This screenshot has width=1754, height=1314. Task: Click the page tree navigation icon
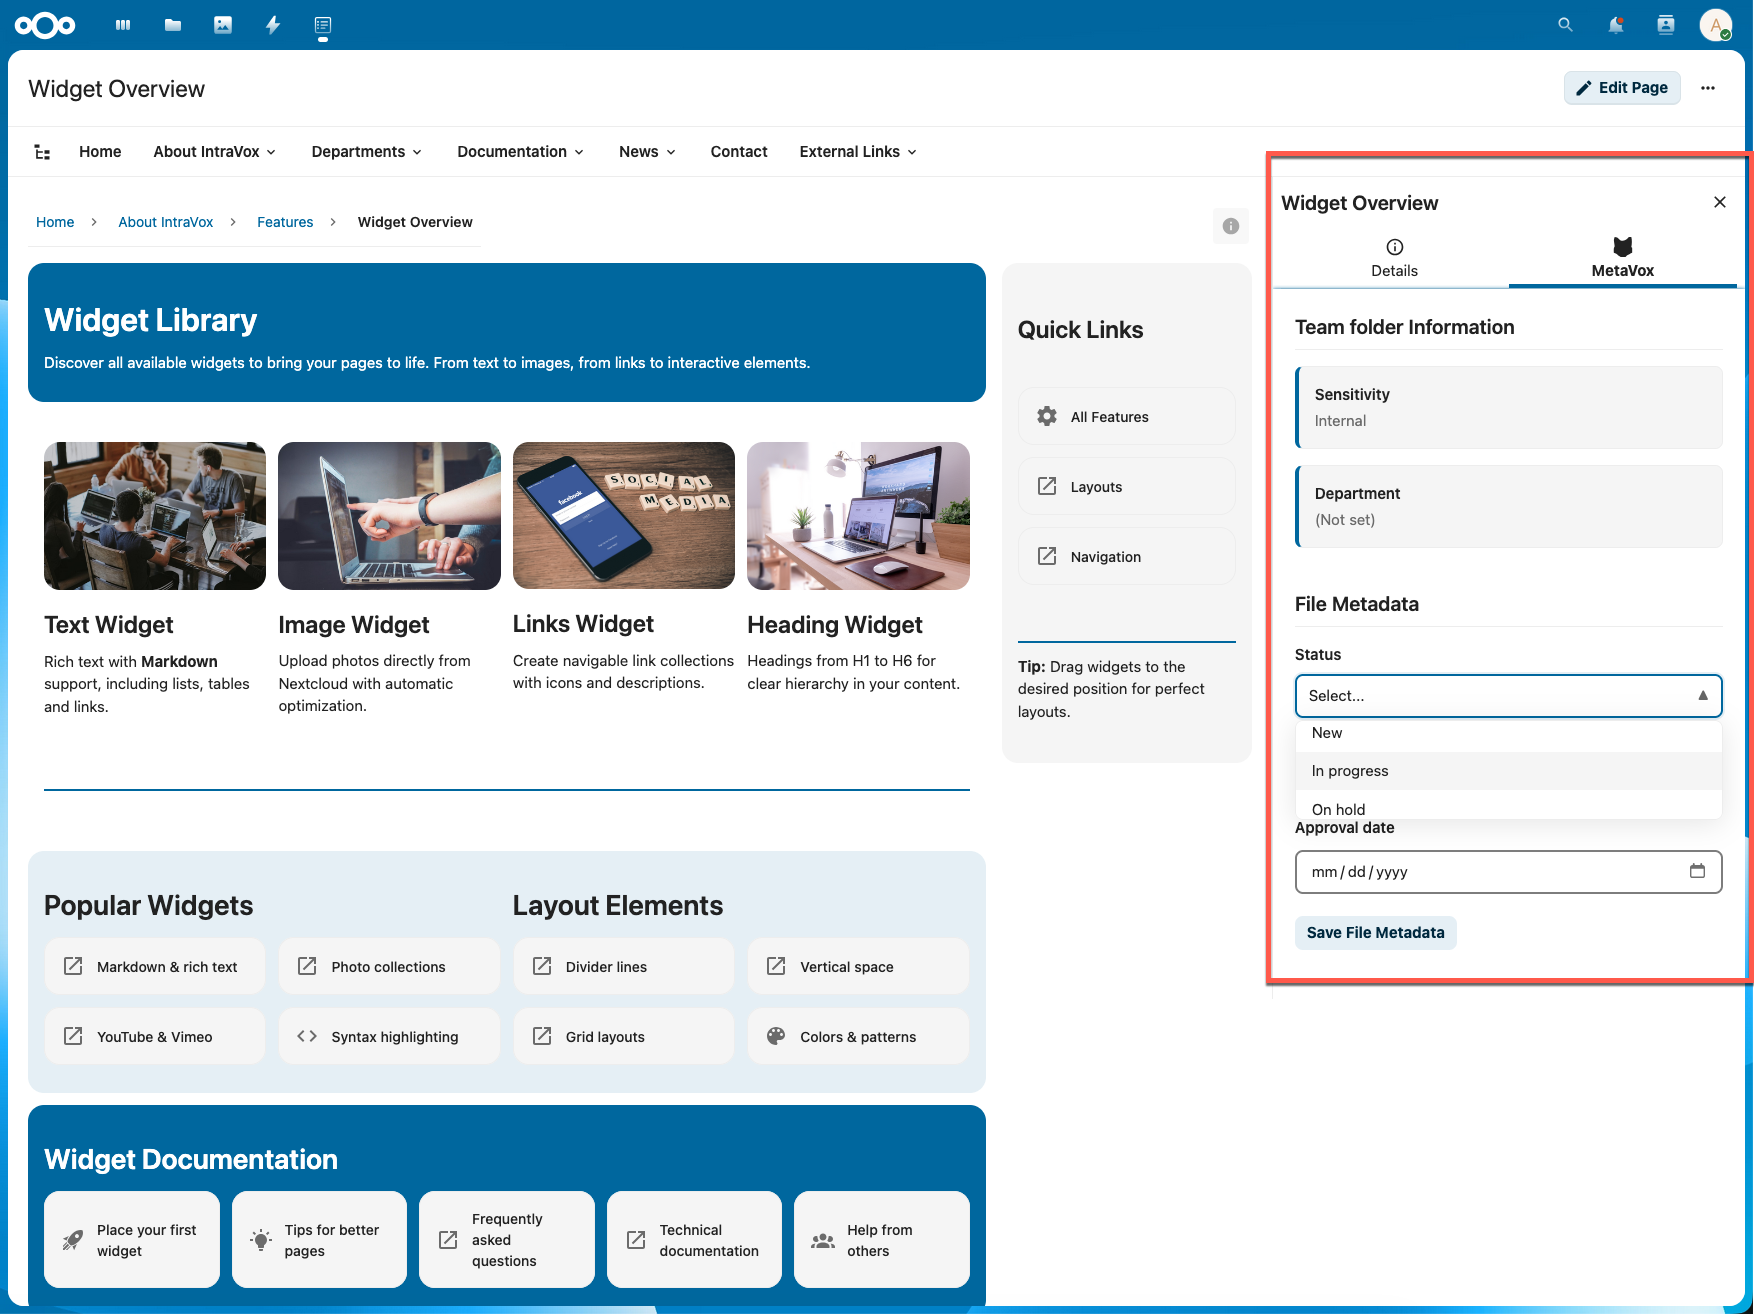point(42,152)
